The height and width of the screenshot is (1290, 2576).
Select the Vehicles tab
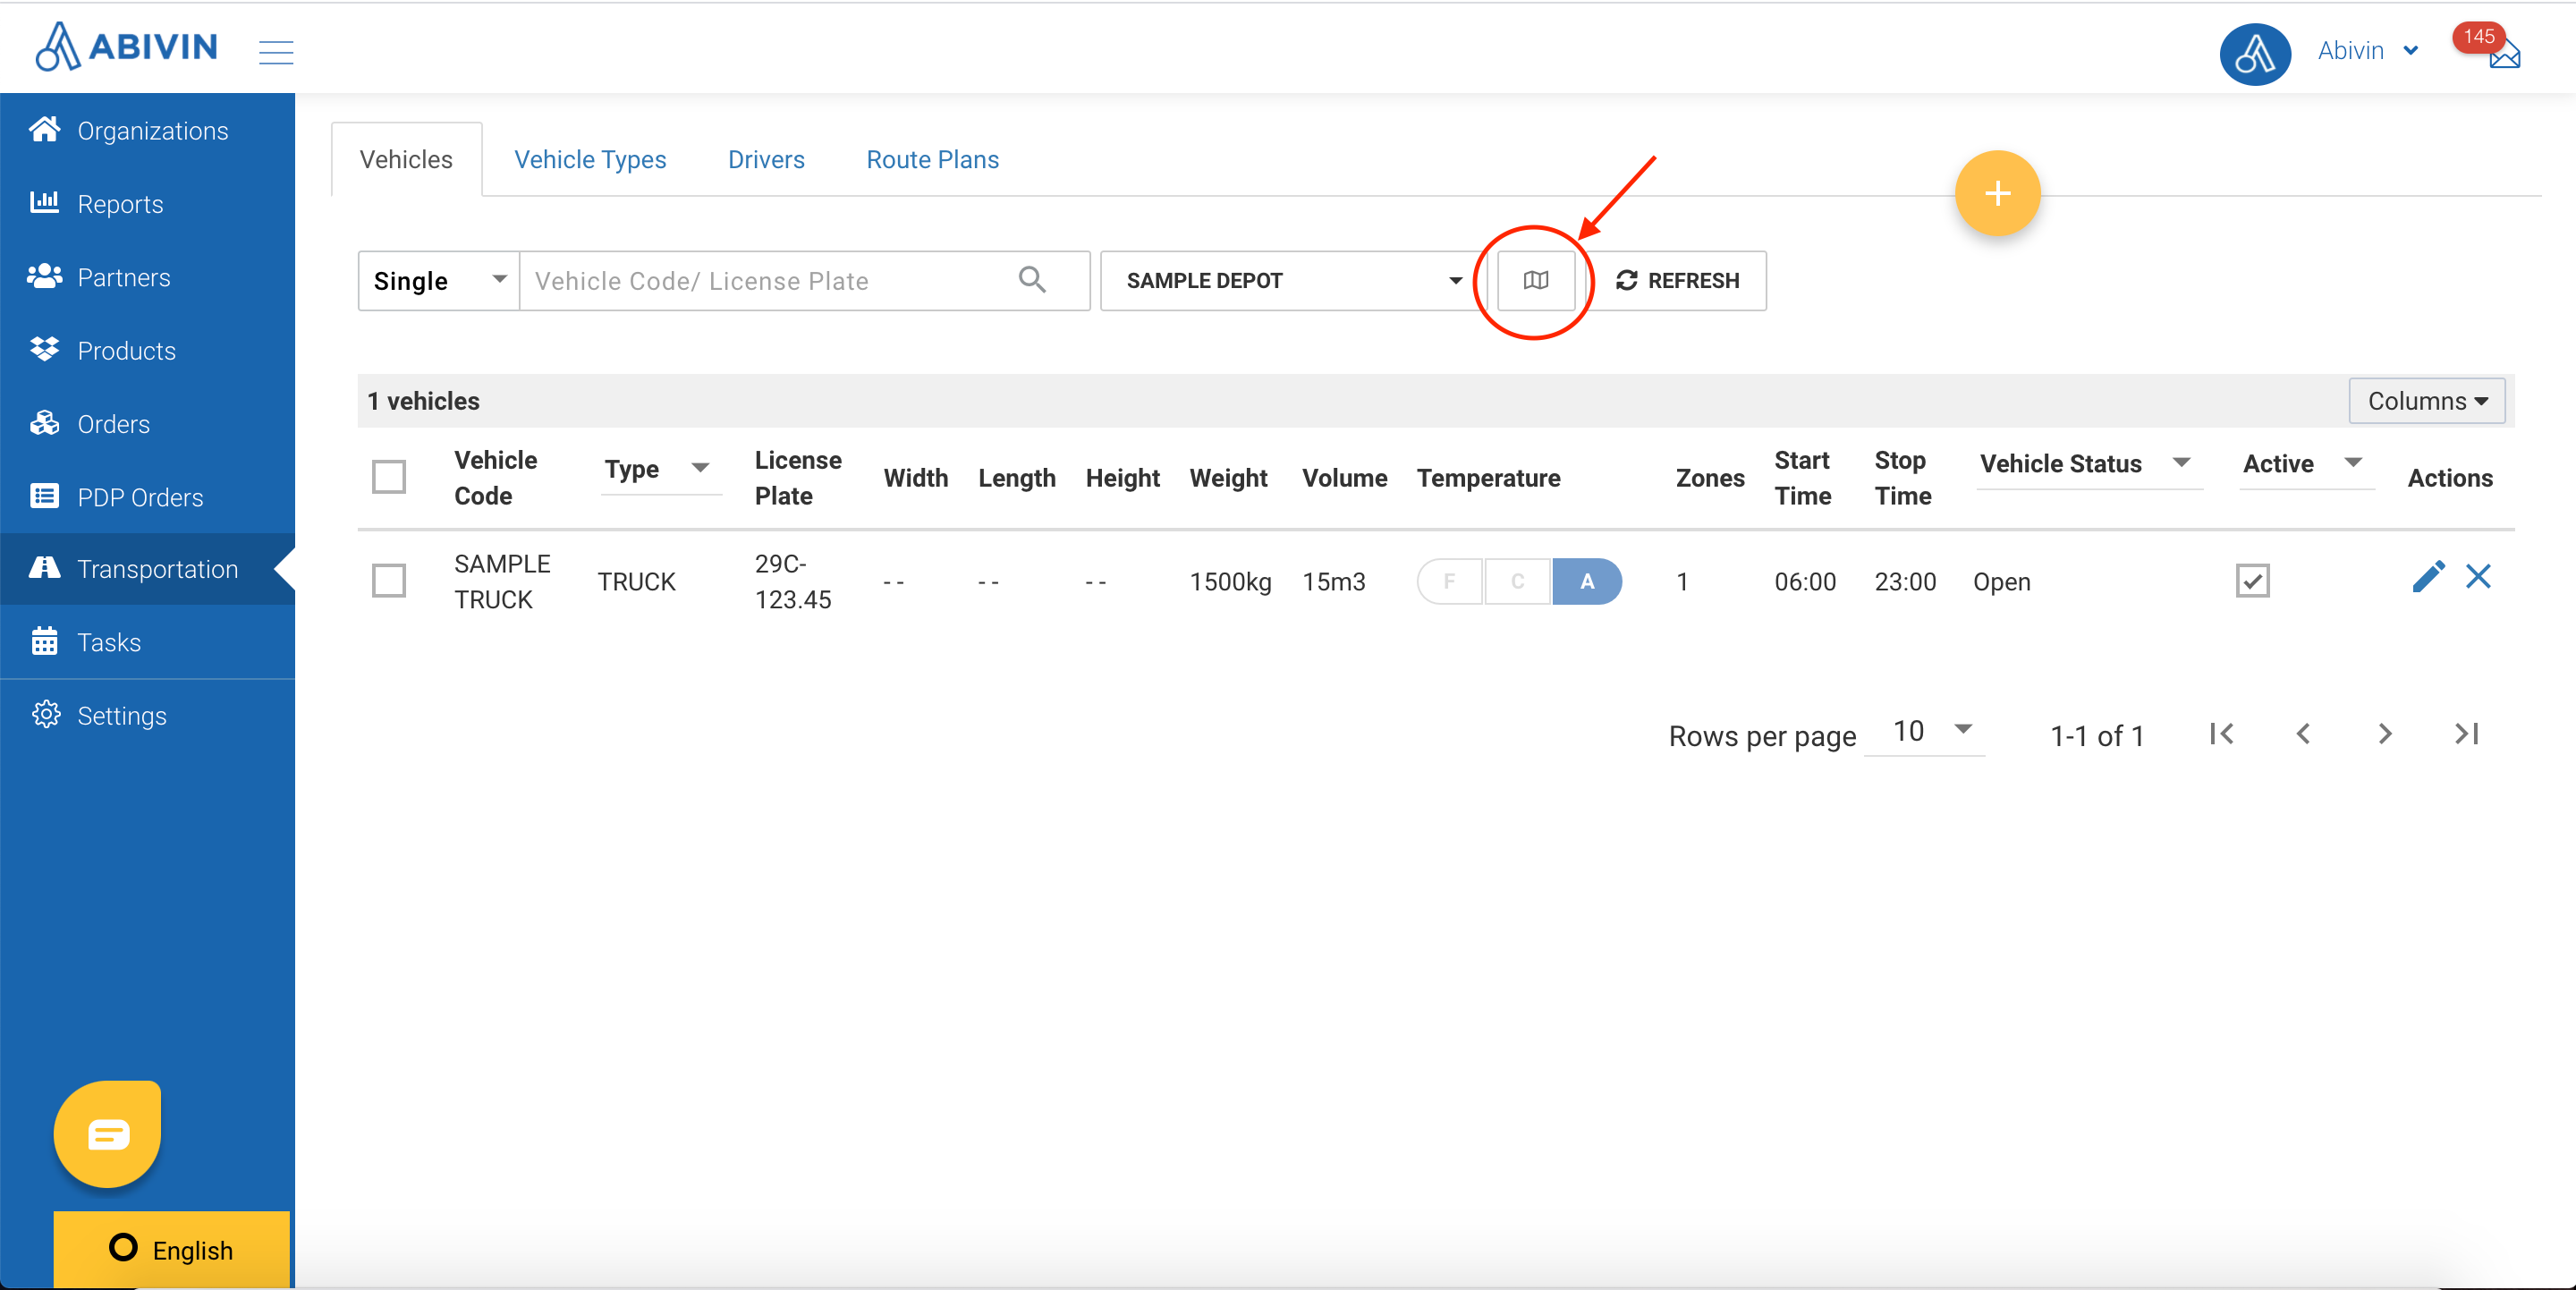[406, 160]
